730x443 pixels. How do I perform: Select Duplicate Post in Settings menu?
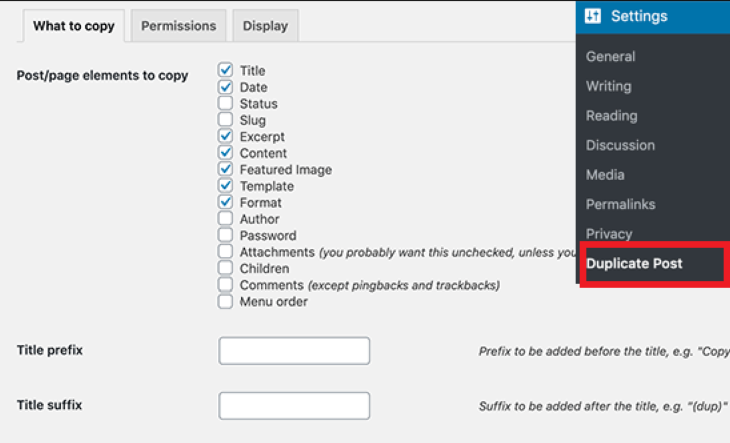634,264
